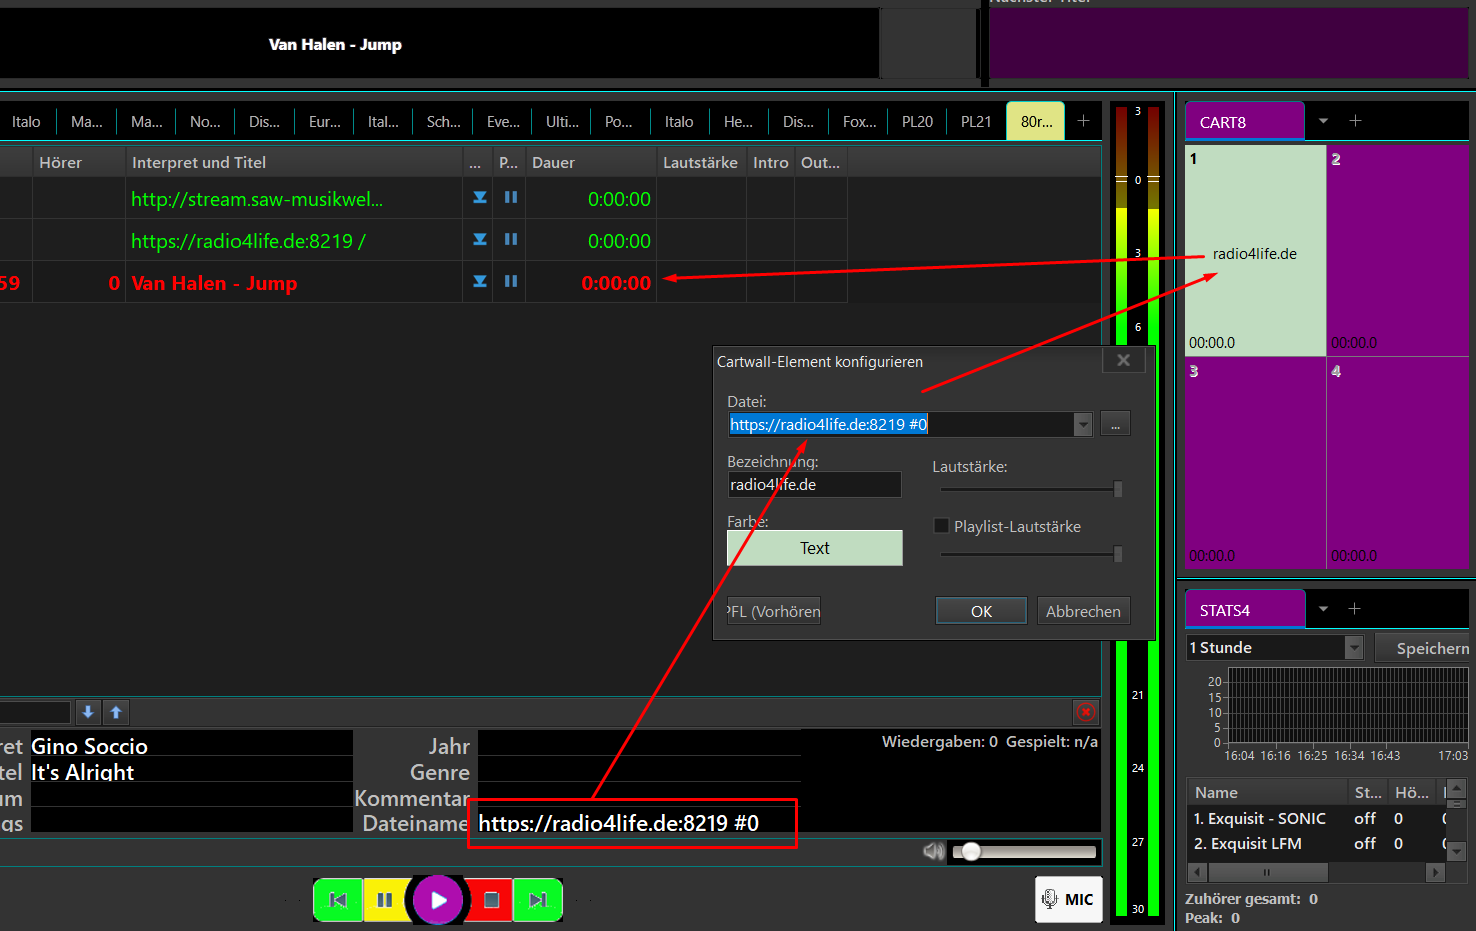Image resolution: width=1476 pixels, height=931 pixels.
Task: Toggle pause marker on Van Halen row
Action: 511,282
